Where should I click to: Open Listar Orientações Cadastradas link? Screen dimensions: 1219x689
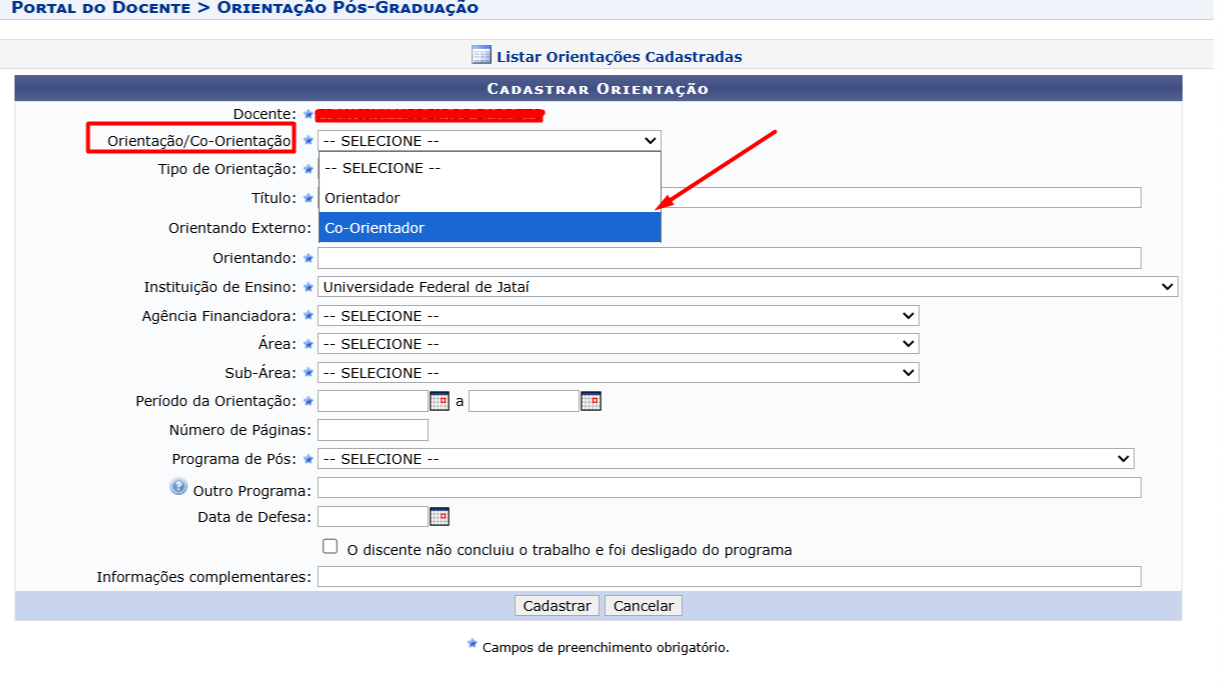(x=619, y=57)
